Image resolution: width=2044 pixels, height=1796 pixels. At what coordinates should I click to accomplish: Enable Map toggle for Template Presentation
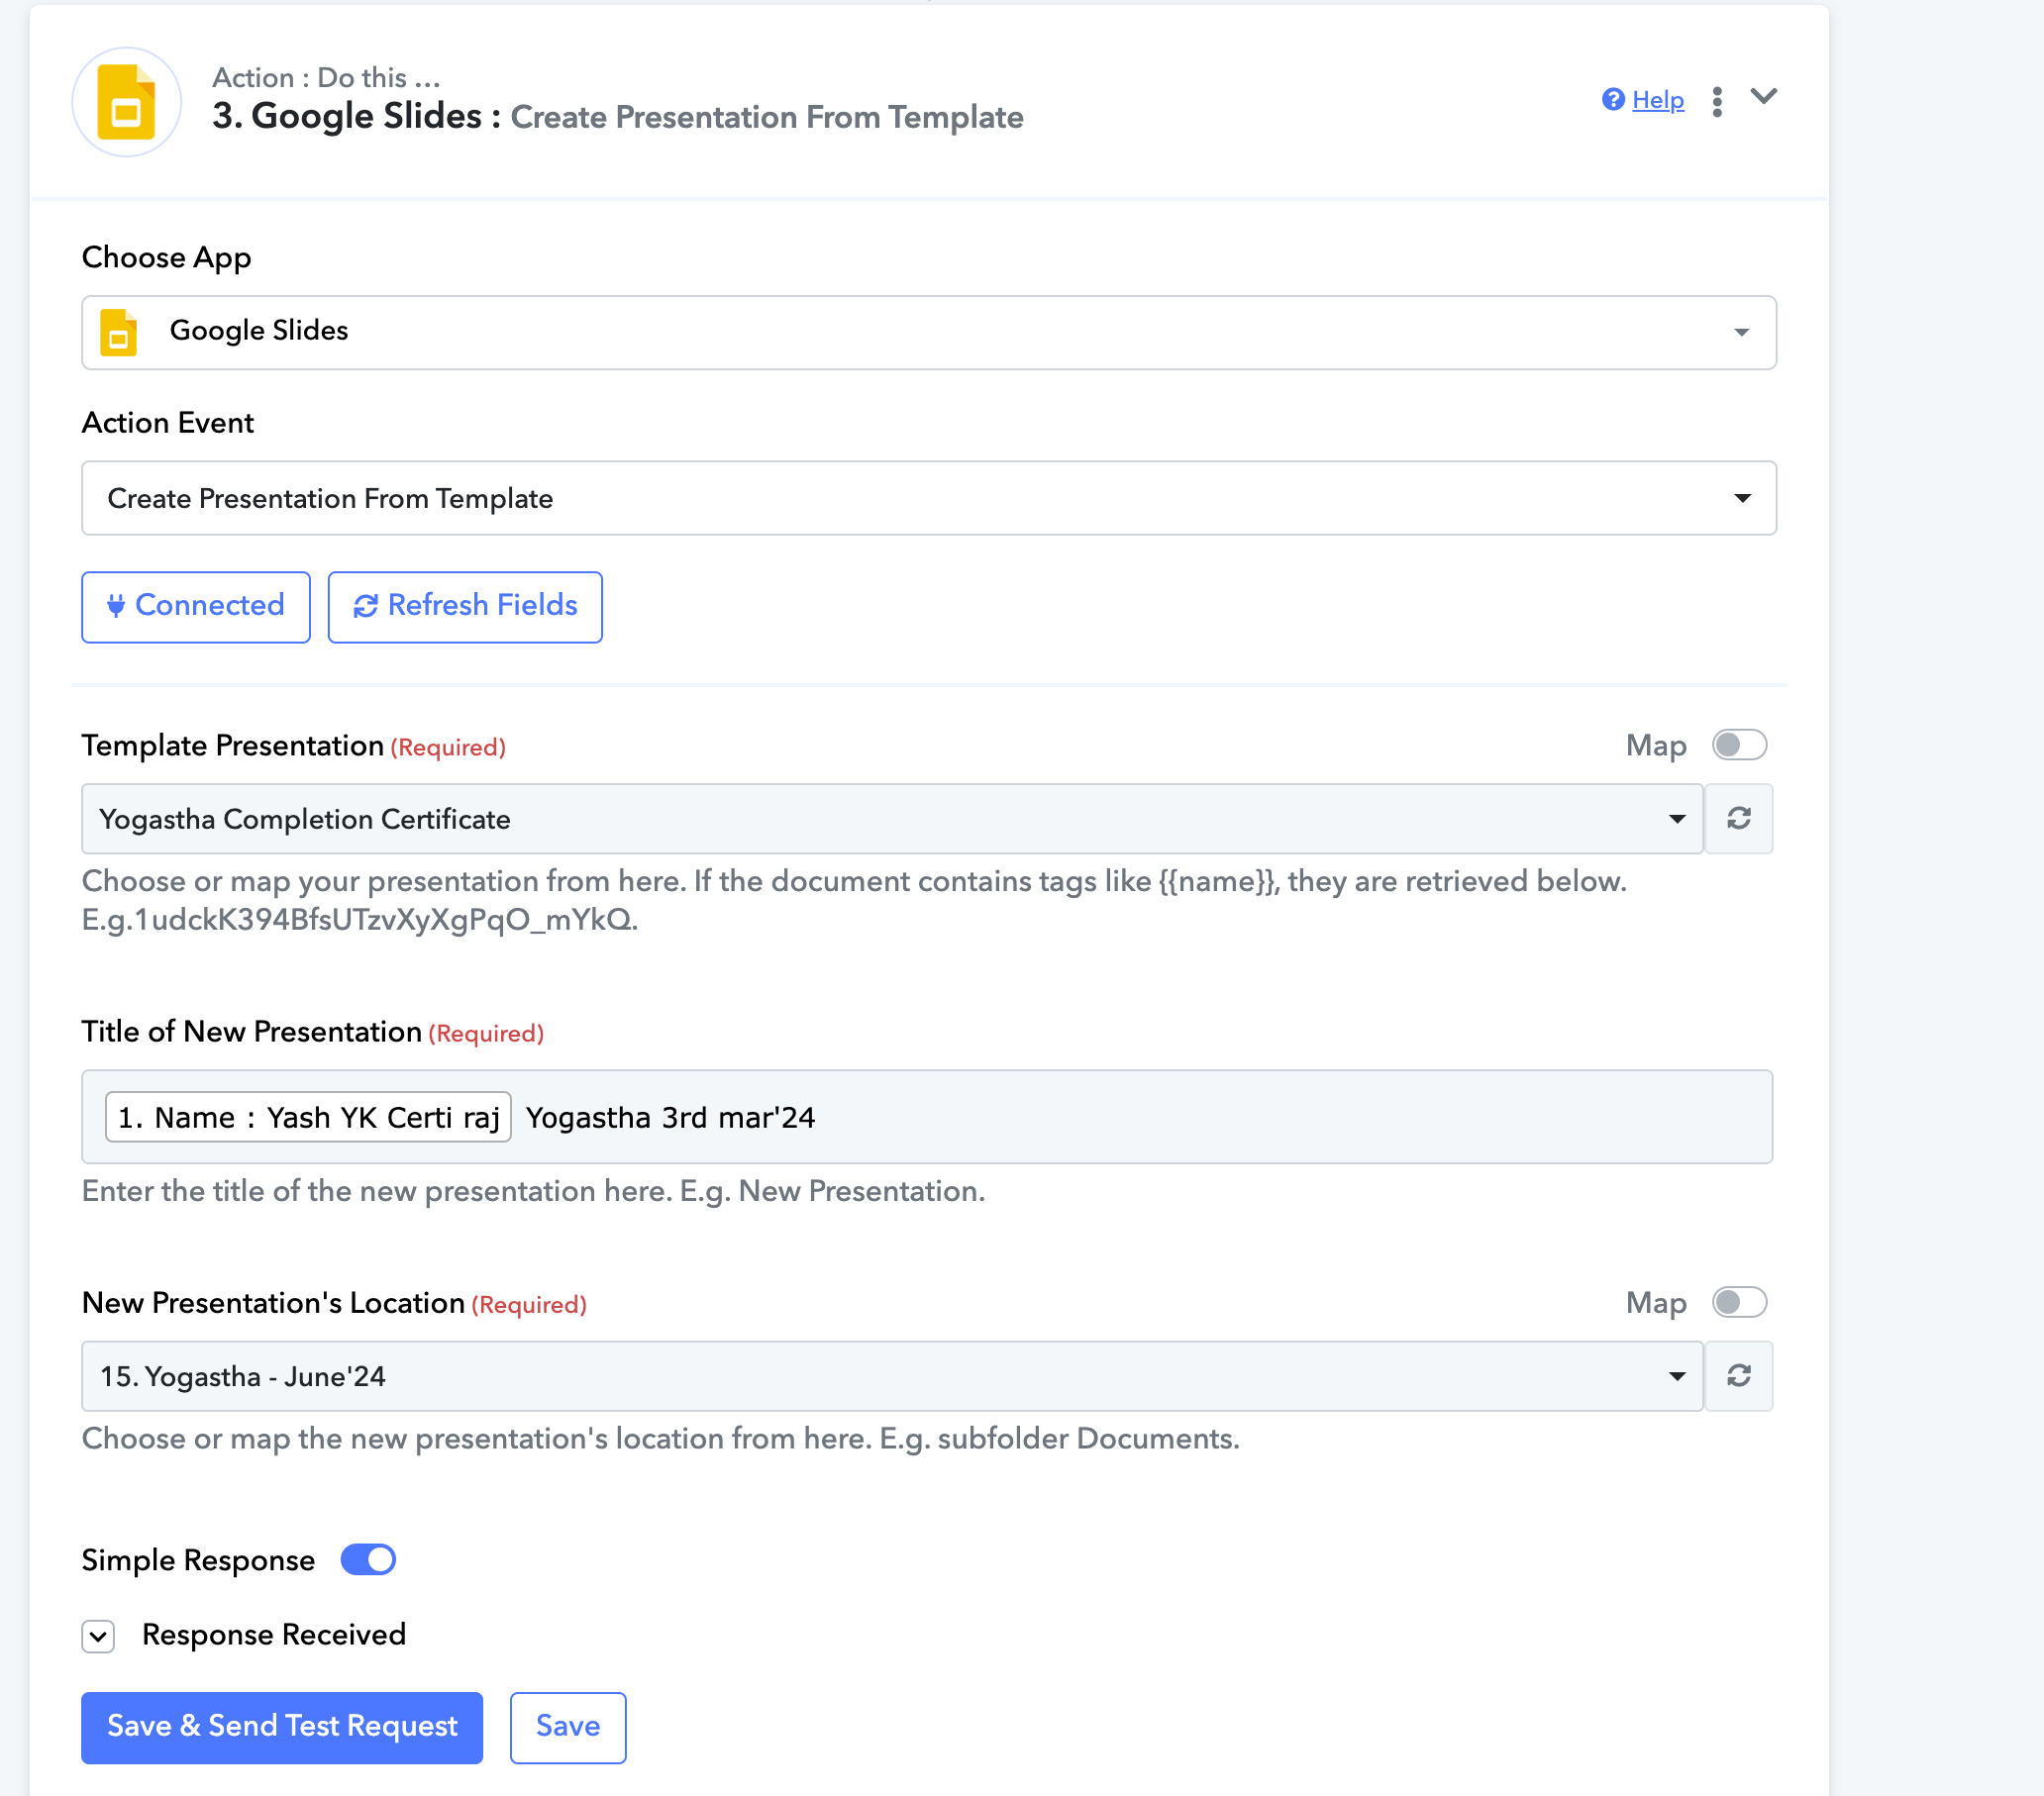1739,745
